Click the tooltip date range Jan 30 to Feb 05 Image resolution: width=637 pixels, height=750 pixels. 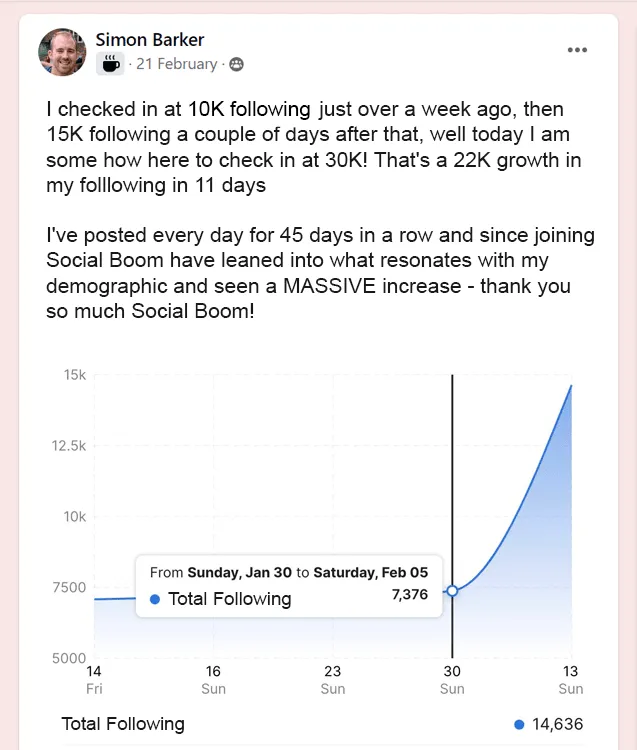(x=289, y=573)
